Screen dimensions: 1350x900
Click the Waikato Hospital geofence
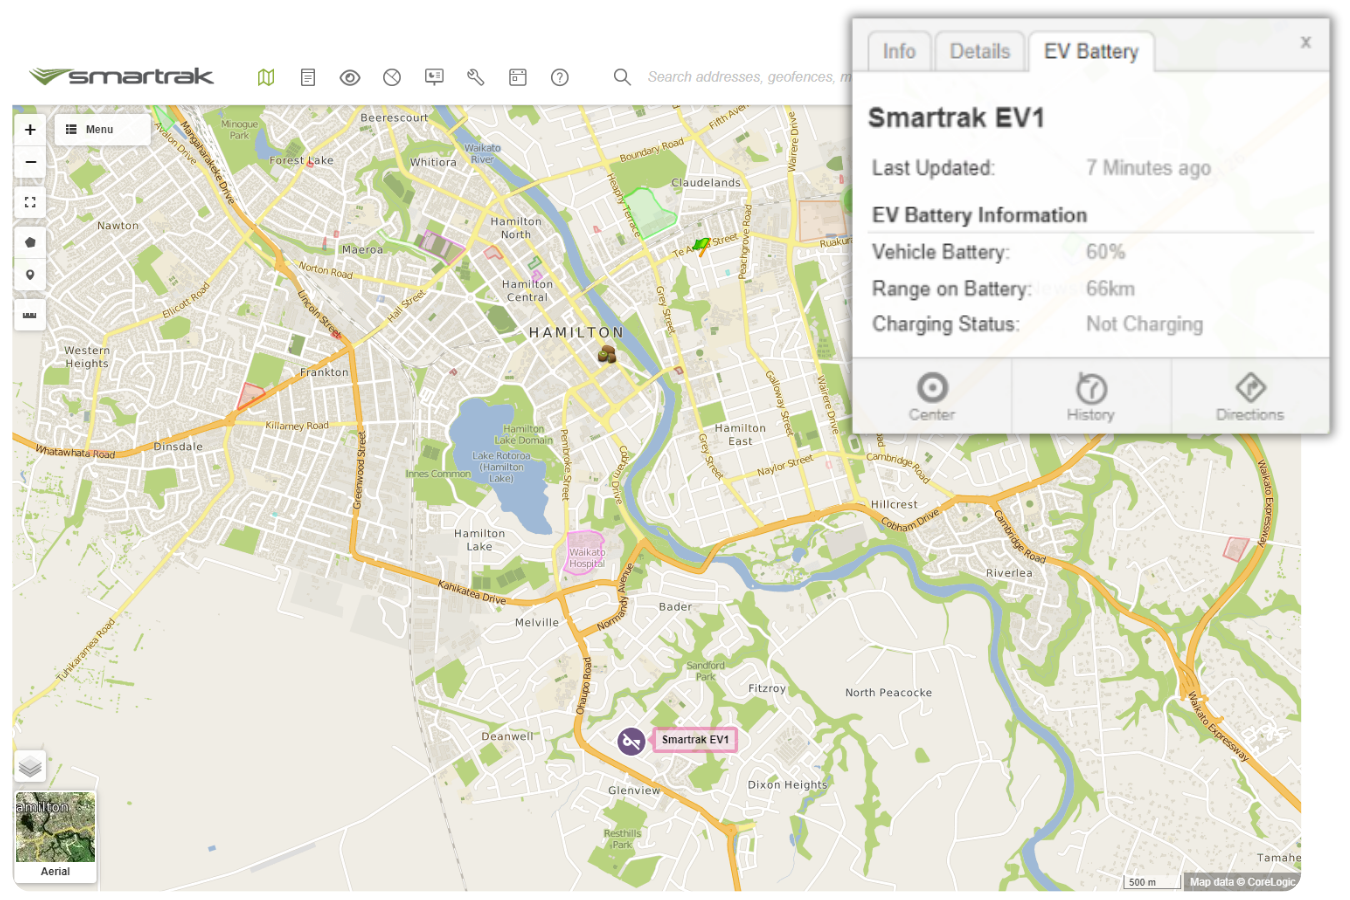[586, 554]
